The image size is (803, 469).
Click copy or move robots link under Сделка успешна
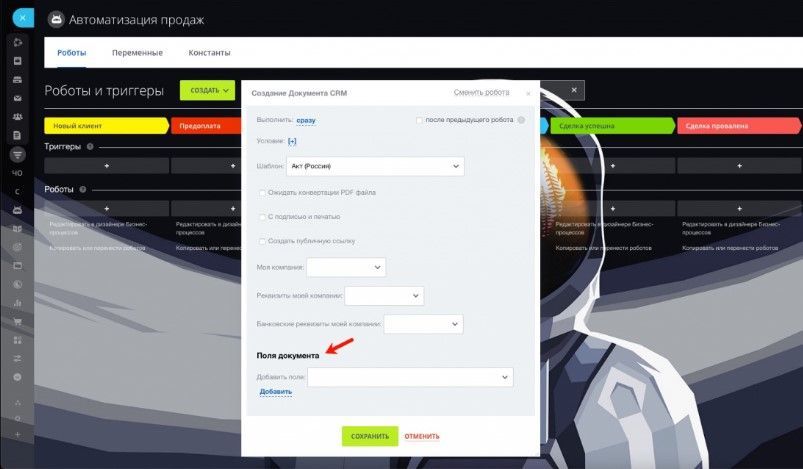tap(603, 248)
